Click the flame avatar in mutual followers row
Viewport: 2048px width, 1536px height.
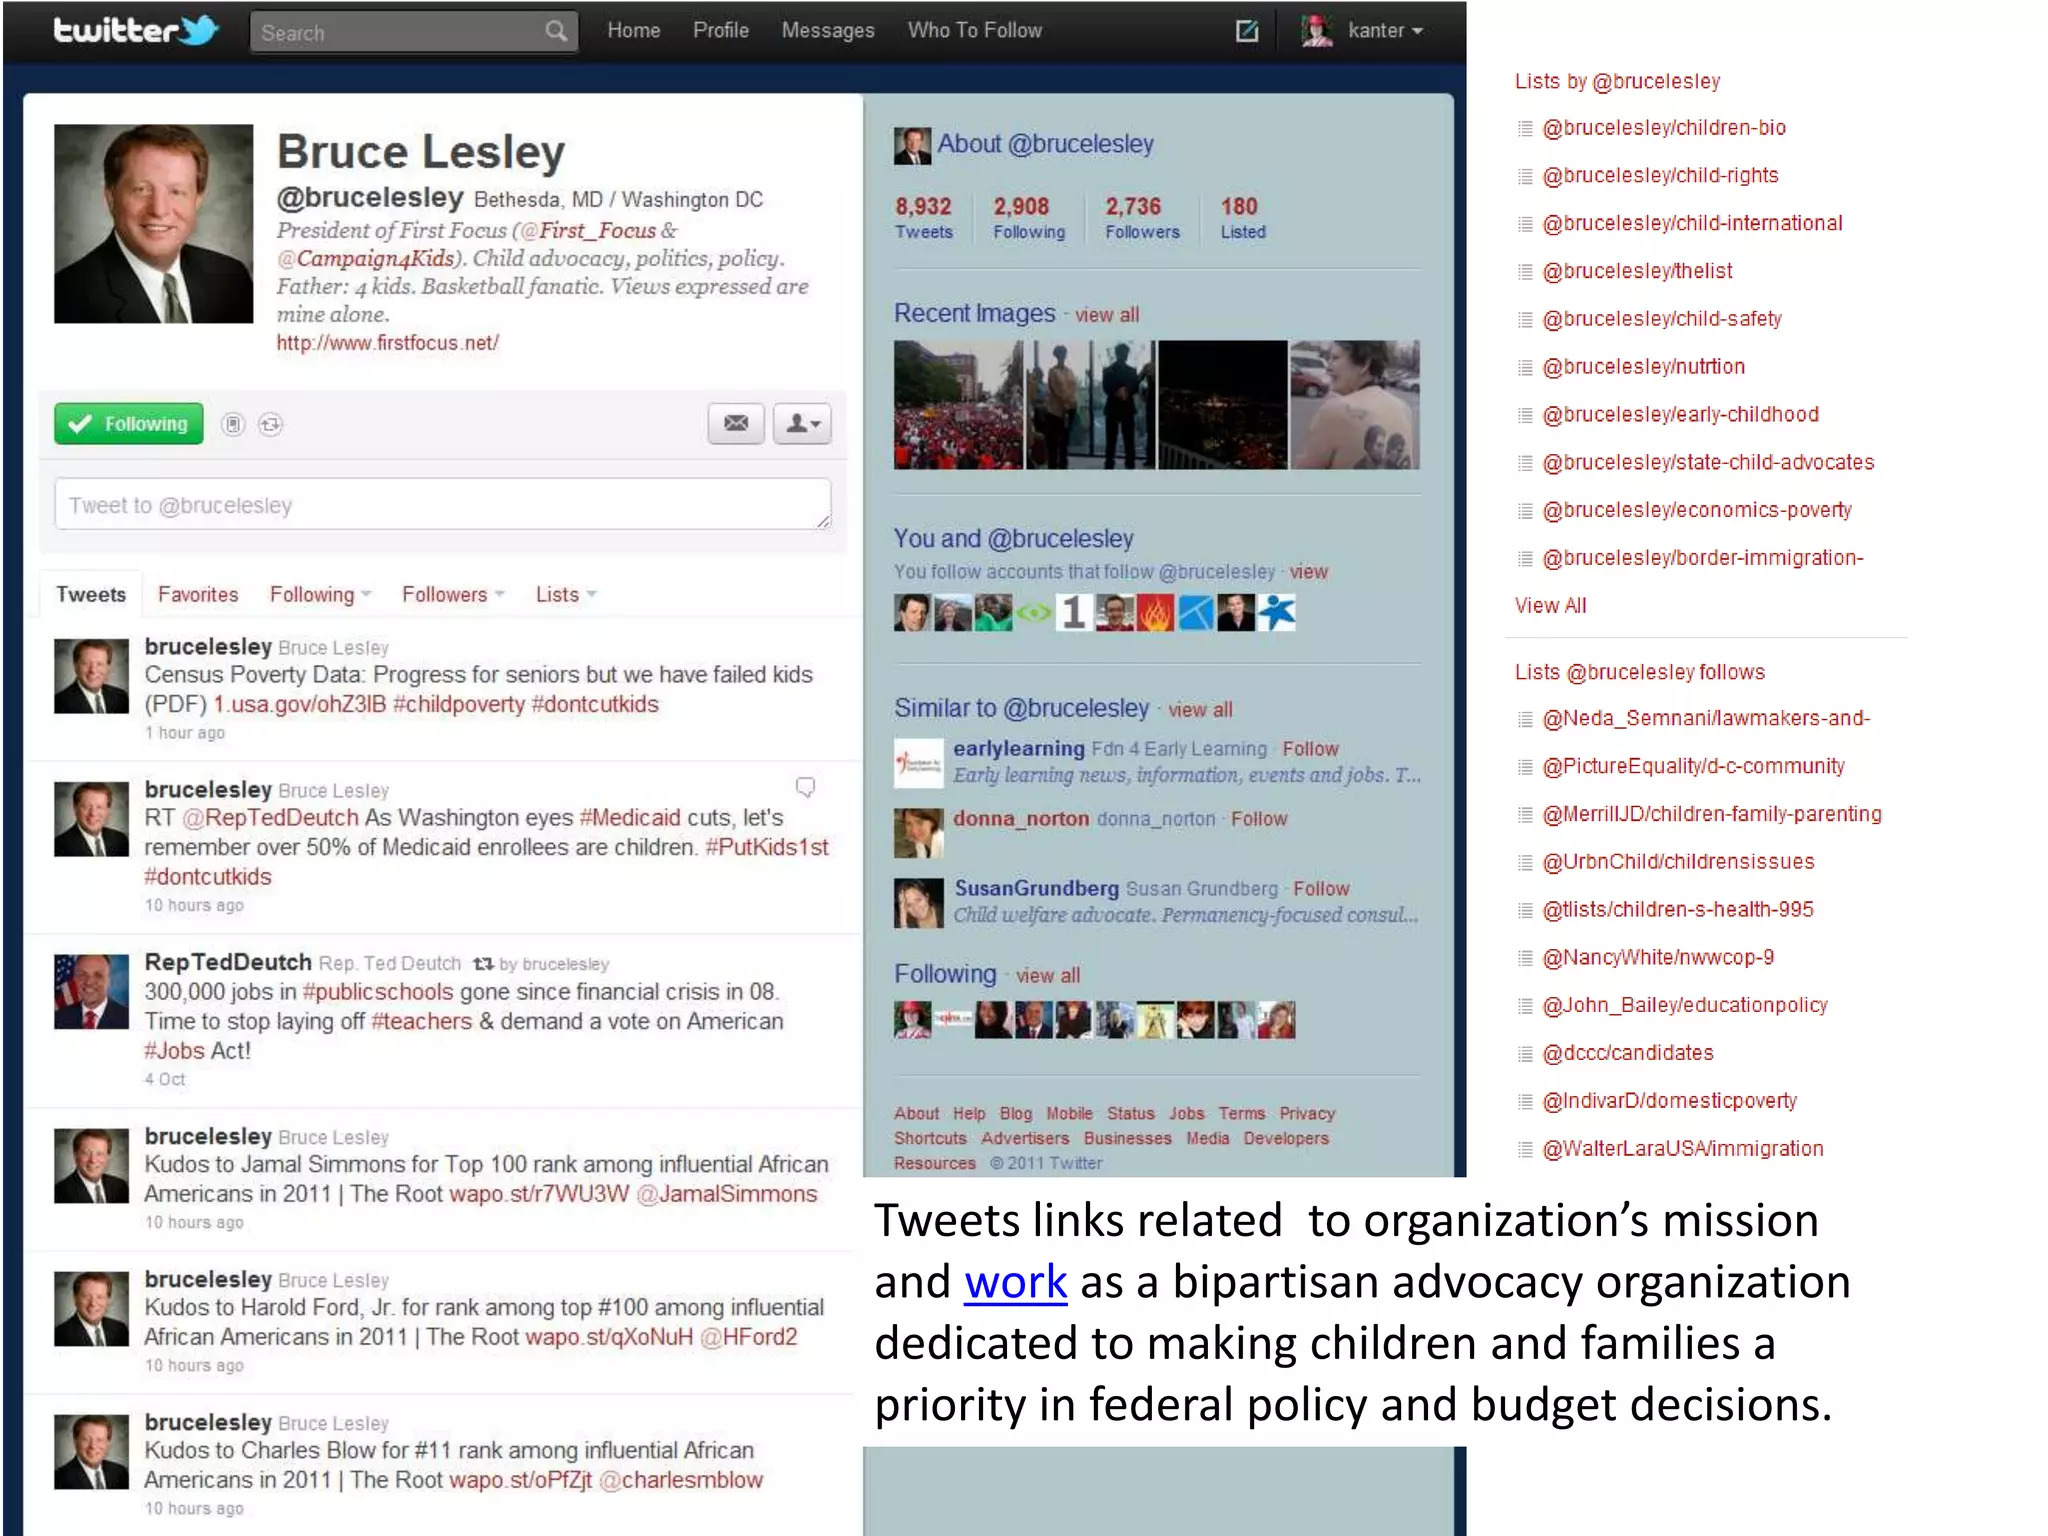[x=1155, y=612]
